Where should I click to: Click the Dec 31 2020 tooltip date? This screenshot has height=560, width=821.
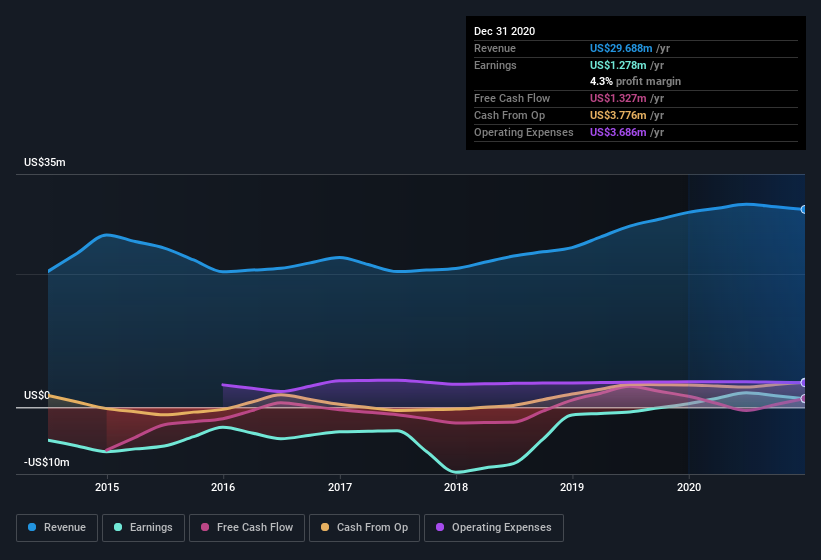(x=504, y=31)
